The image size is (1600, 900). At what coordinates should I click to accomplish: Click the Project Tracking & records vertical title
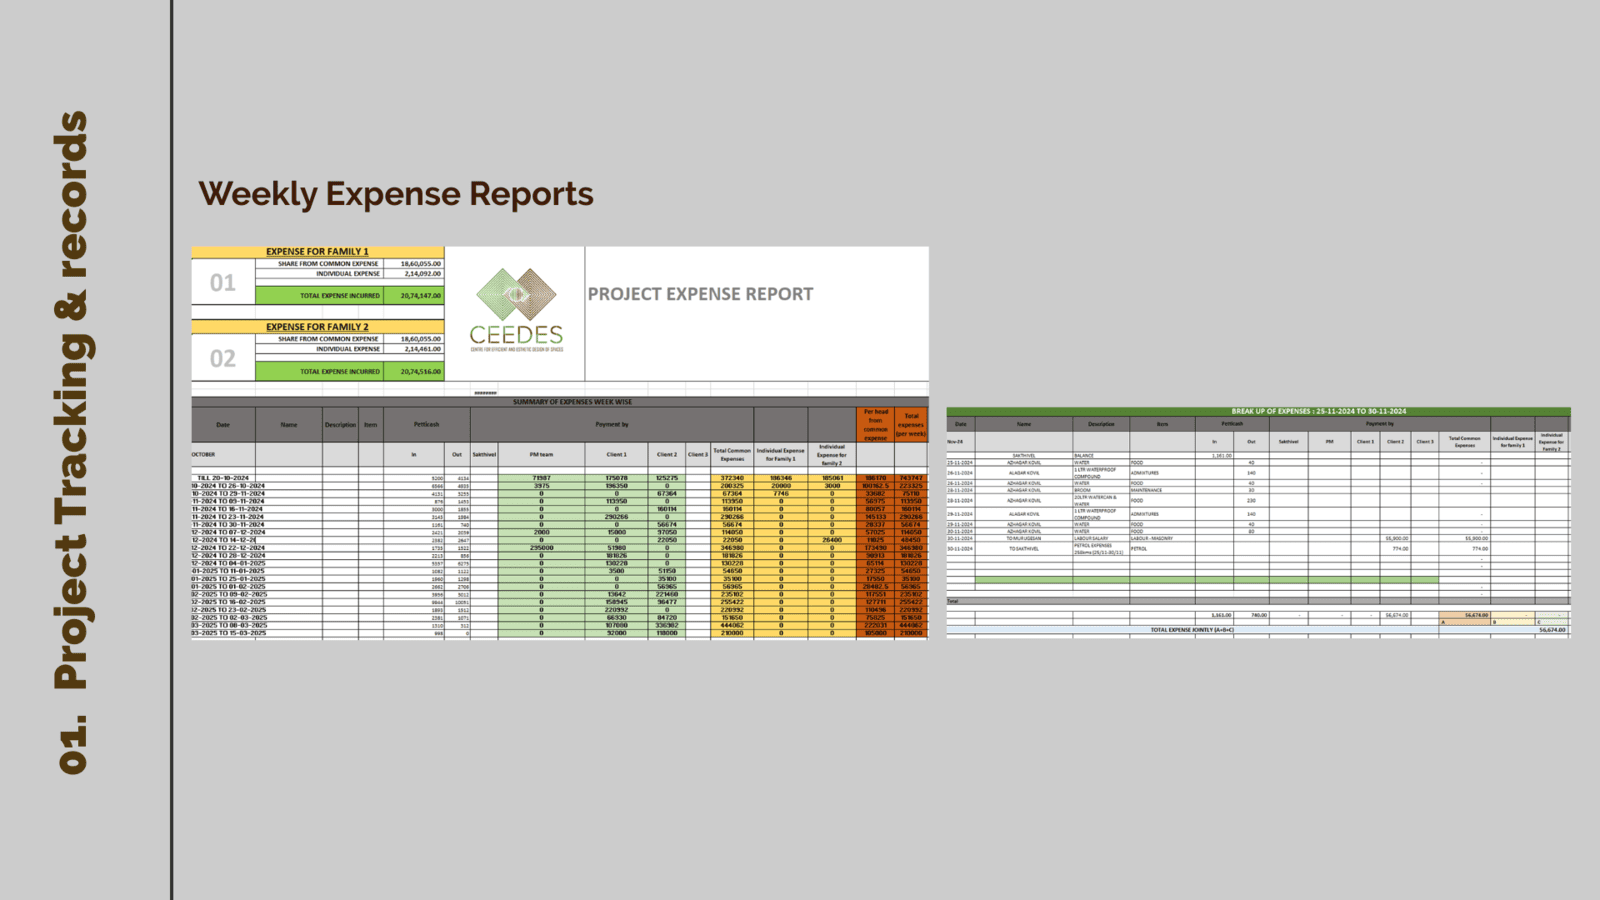tap(72, 440)
